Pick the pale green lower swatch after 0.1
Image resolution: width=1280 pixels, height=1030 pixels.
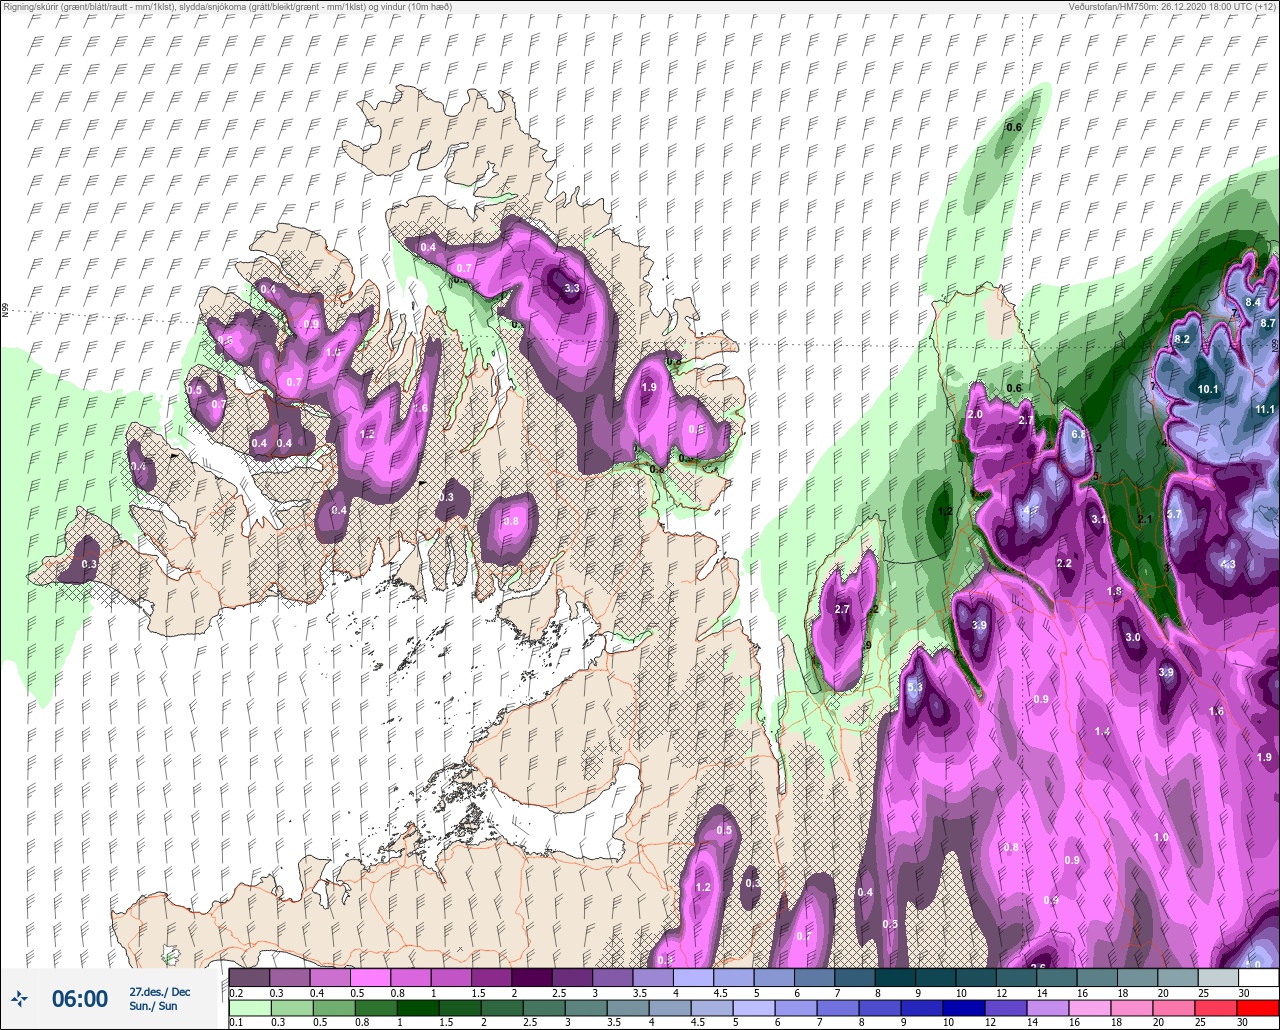pos(249,1008)
